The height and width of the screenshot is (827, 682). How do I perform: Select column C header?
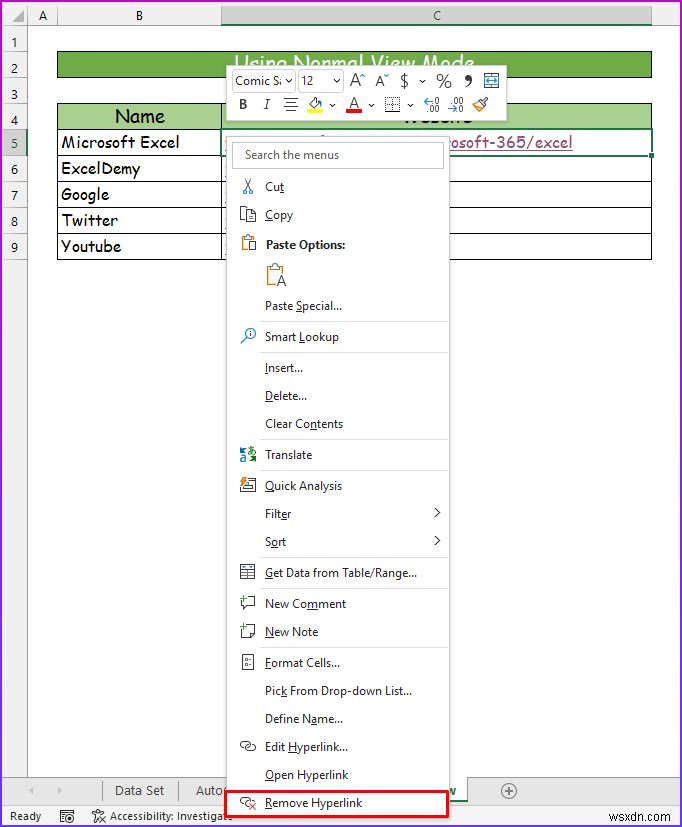(x=436, y=16)
